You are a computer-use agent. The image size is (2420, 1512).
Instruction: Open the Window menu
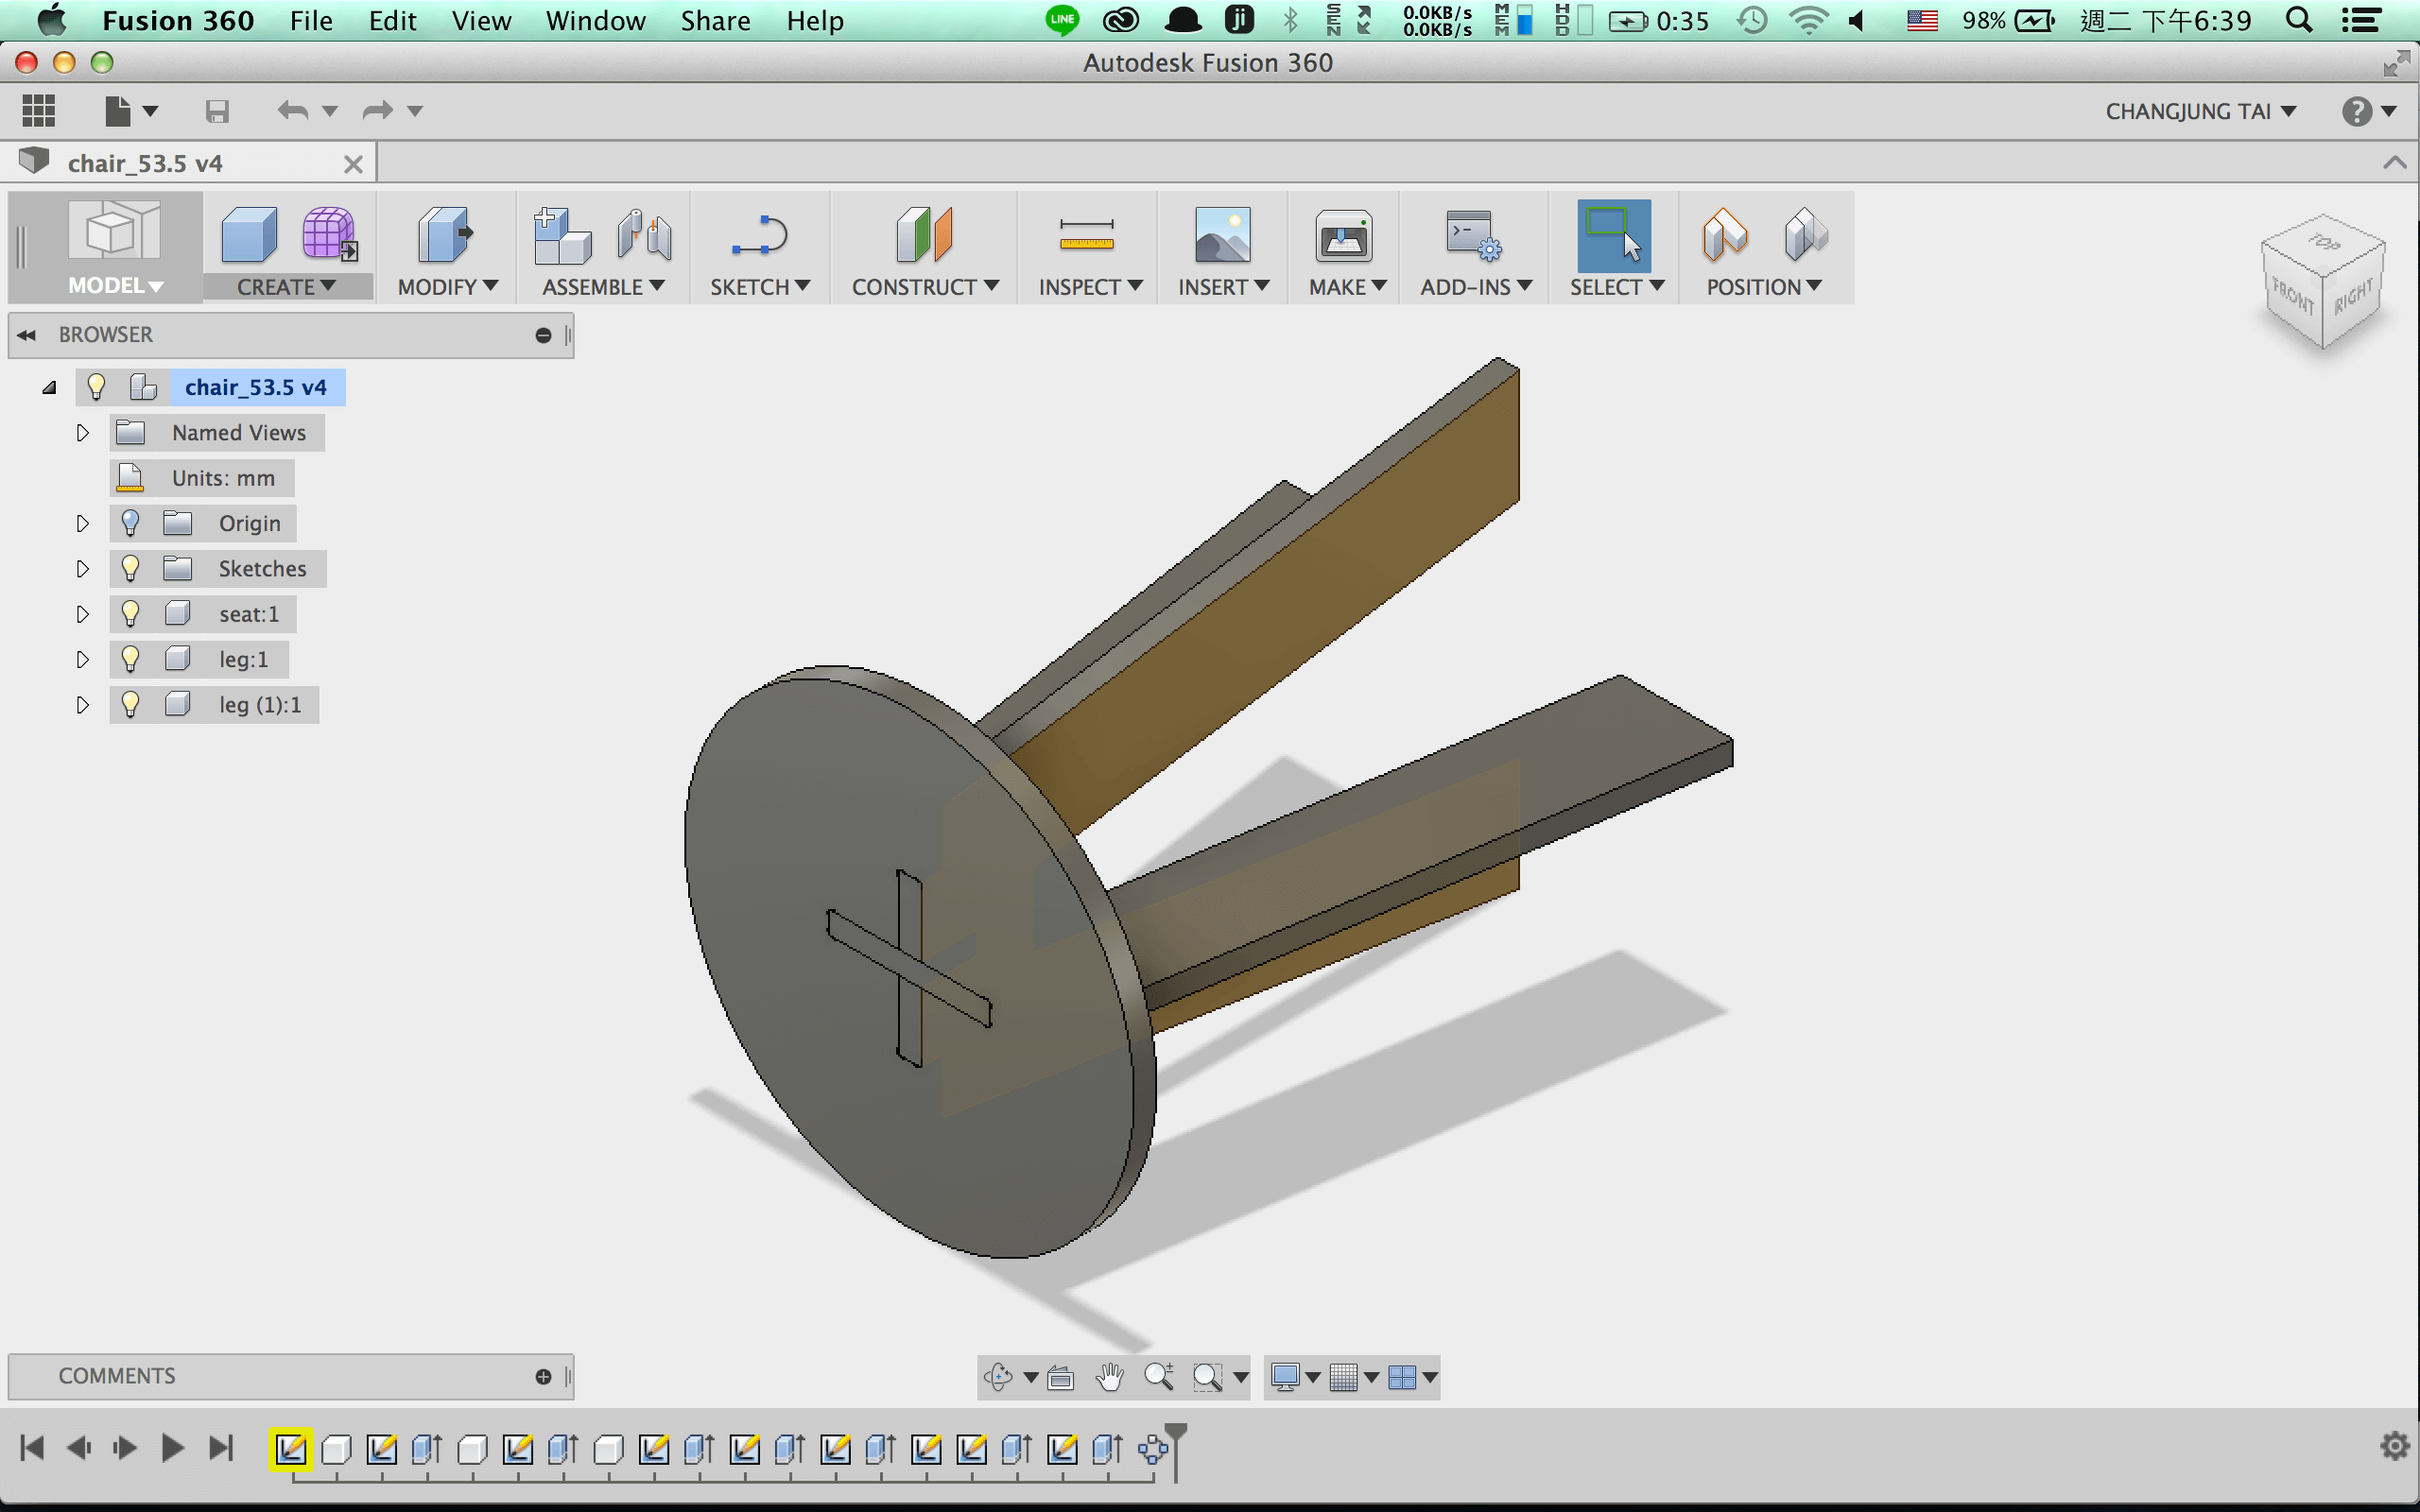tap(595, 20)
